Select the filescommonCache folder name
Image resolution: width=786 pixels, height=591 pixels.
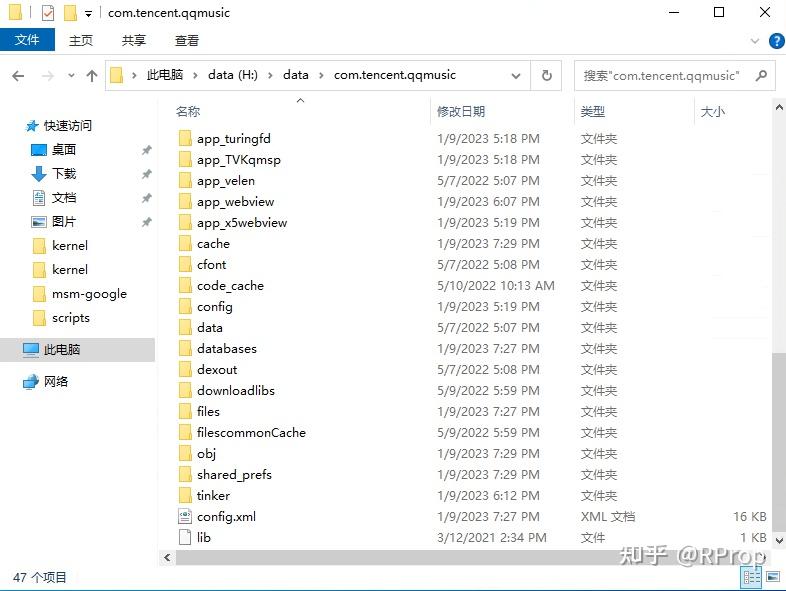click(251, 433)
